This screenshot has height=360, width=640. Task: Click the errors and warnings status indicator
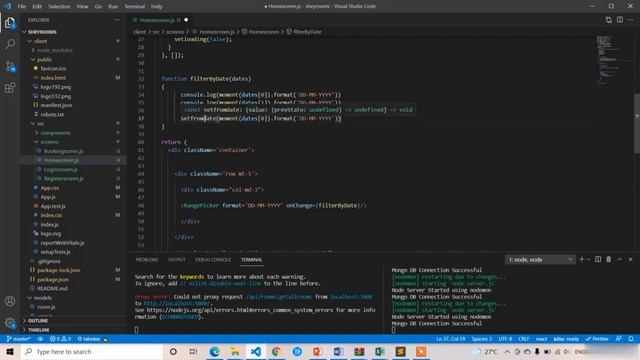(60, 339)
